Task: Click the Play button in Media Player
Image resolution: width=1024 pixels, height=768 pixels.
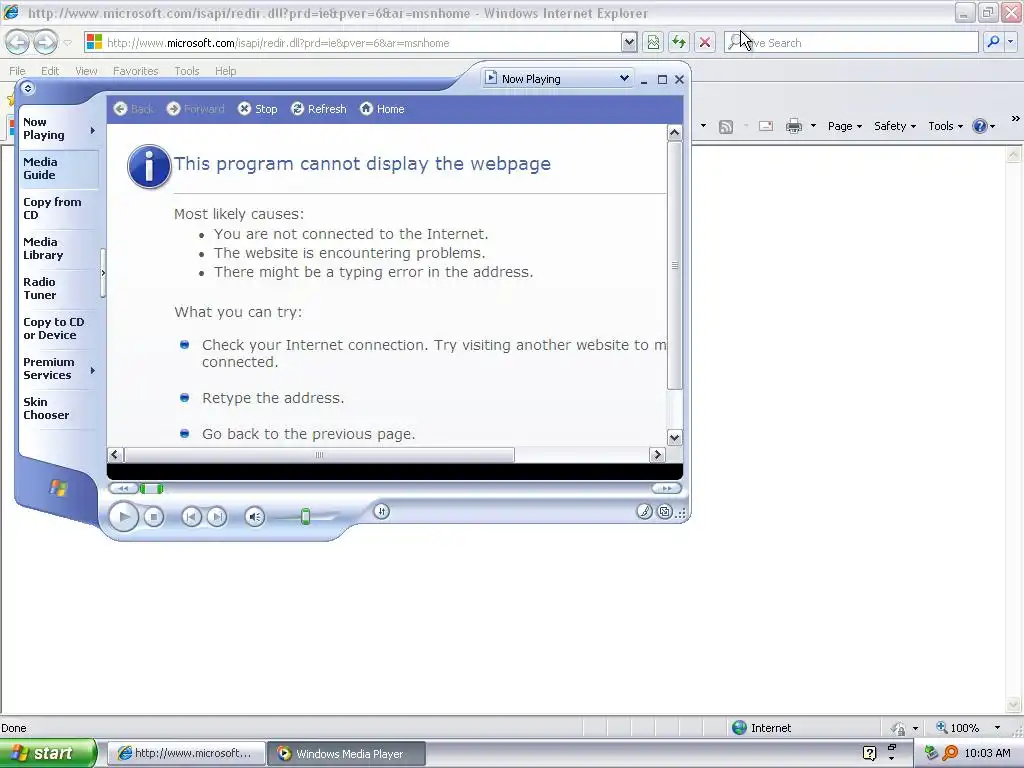Action: pos(123,517)
